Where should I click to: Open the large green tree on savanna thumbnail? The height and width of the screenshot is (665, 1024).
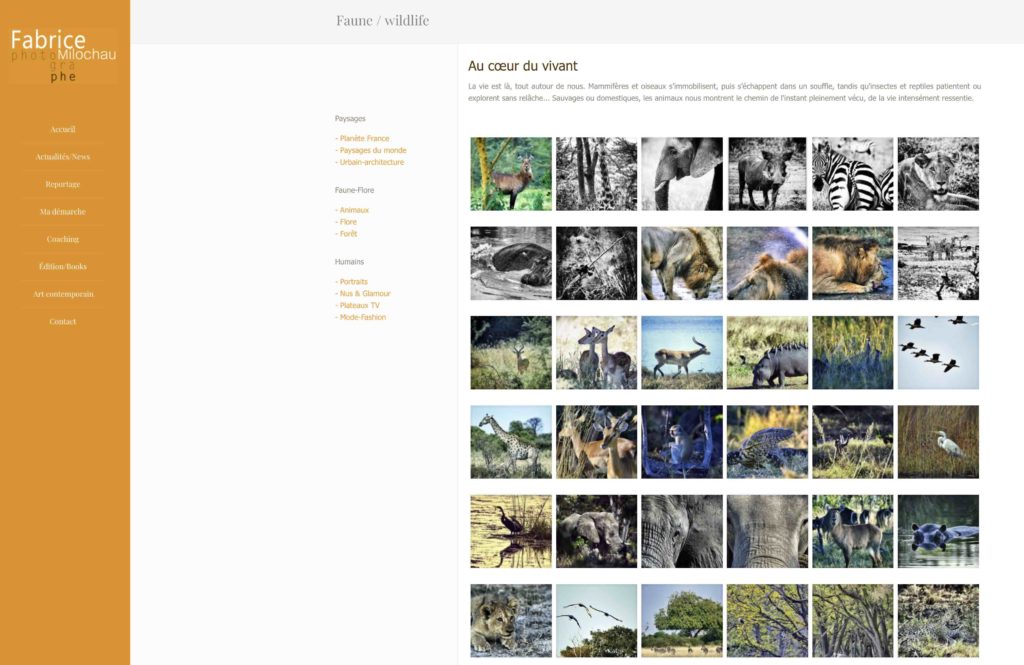click(682, 621)
